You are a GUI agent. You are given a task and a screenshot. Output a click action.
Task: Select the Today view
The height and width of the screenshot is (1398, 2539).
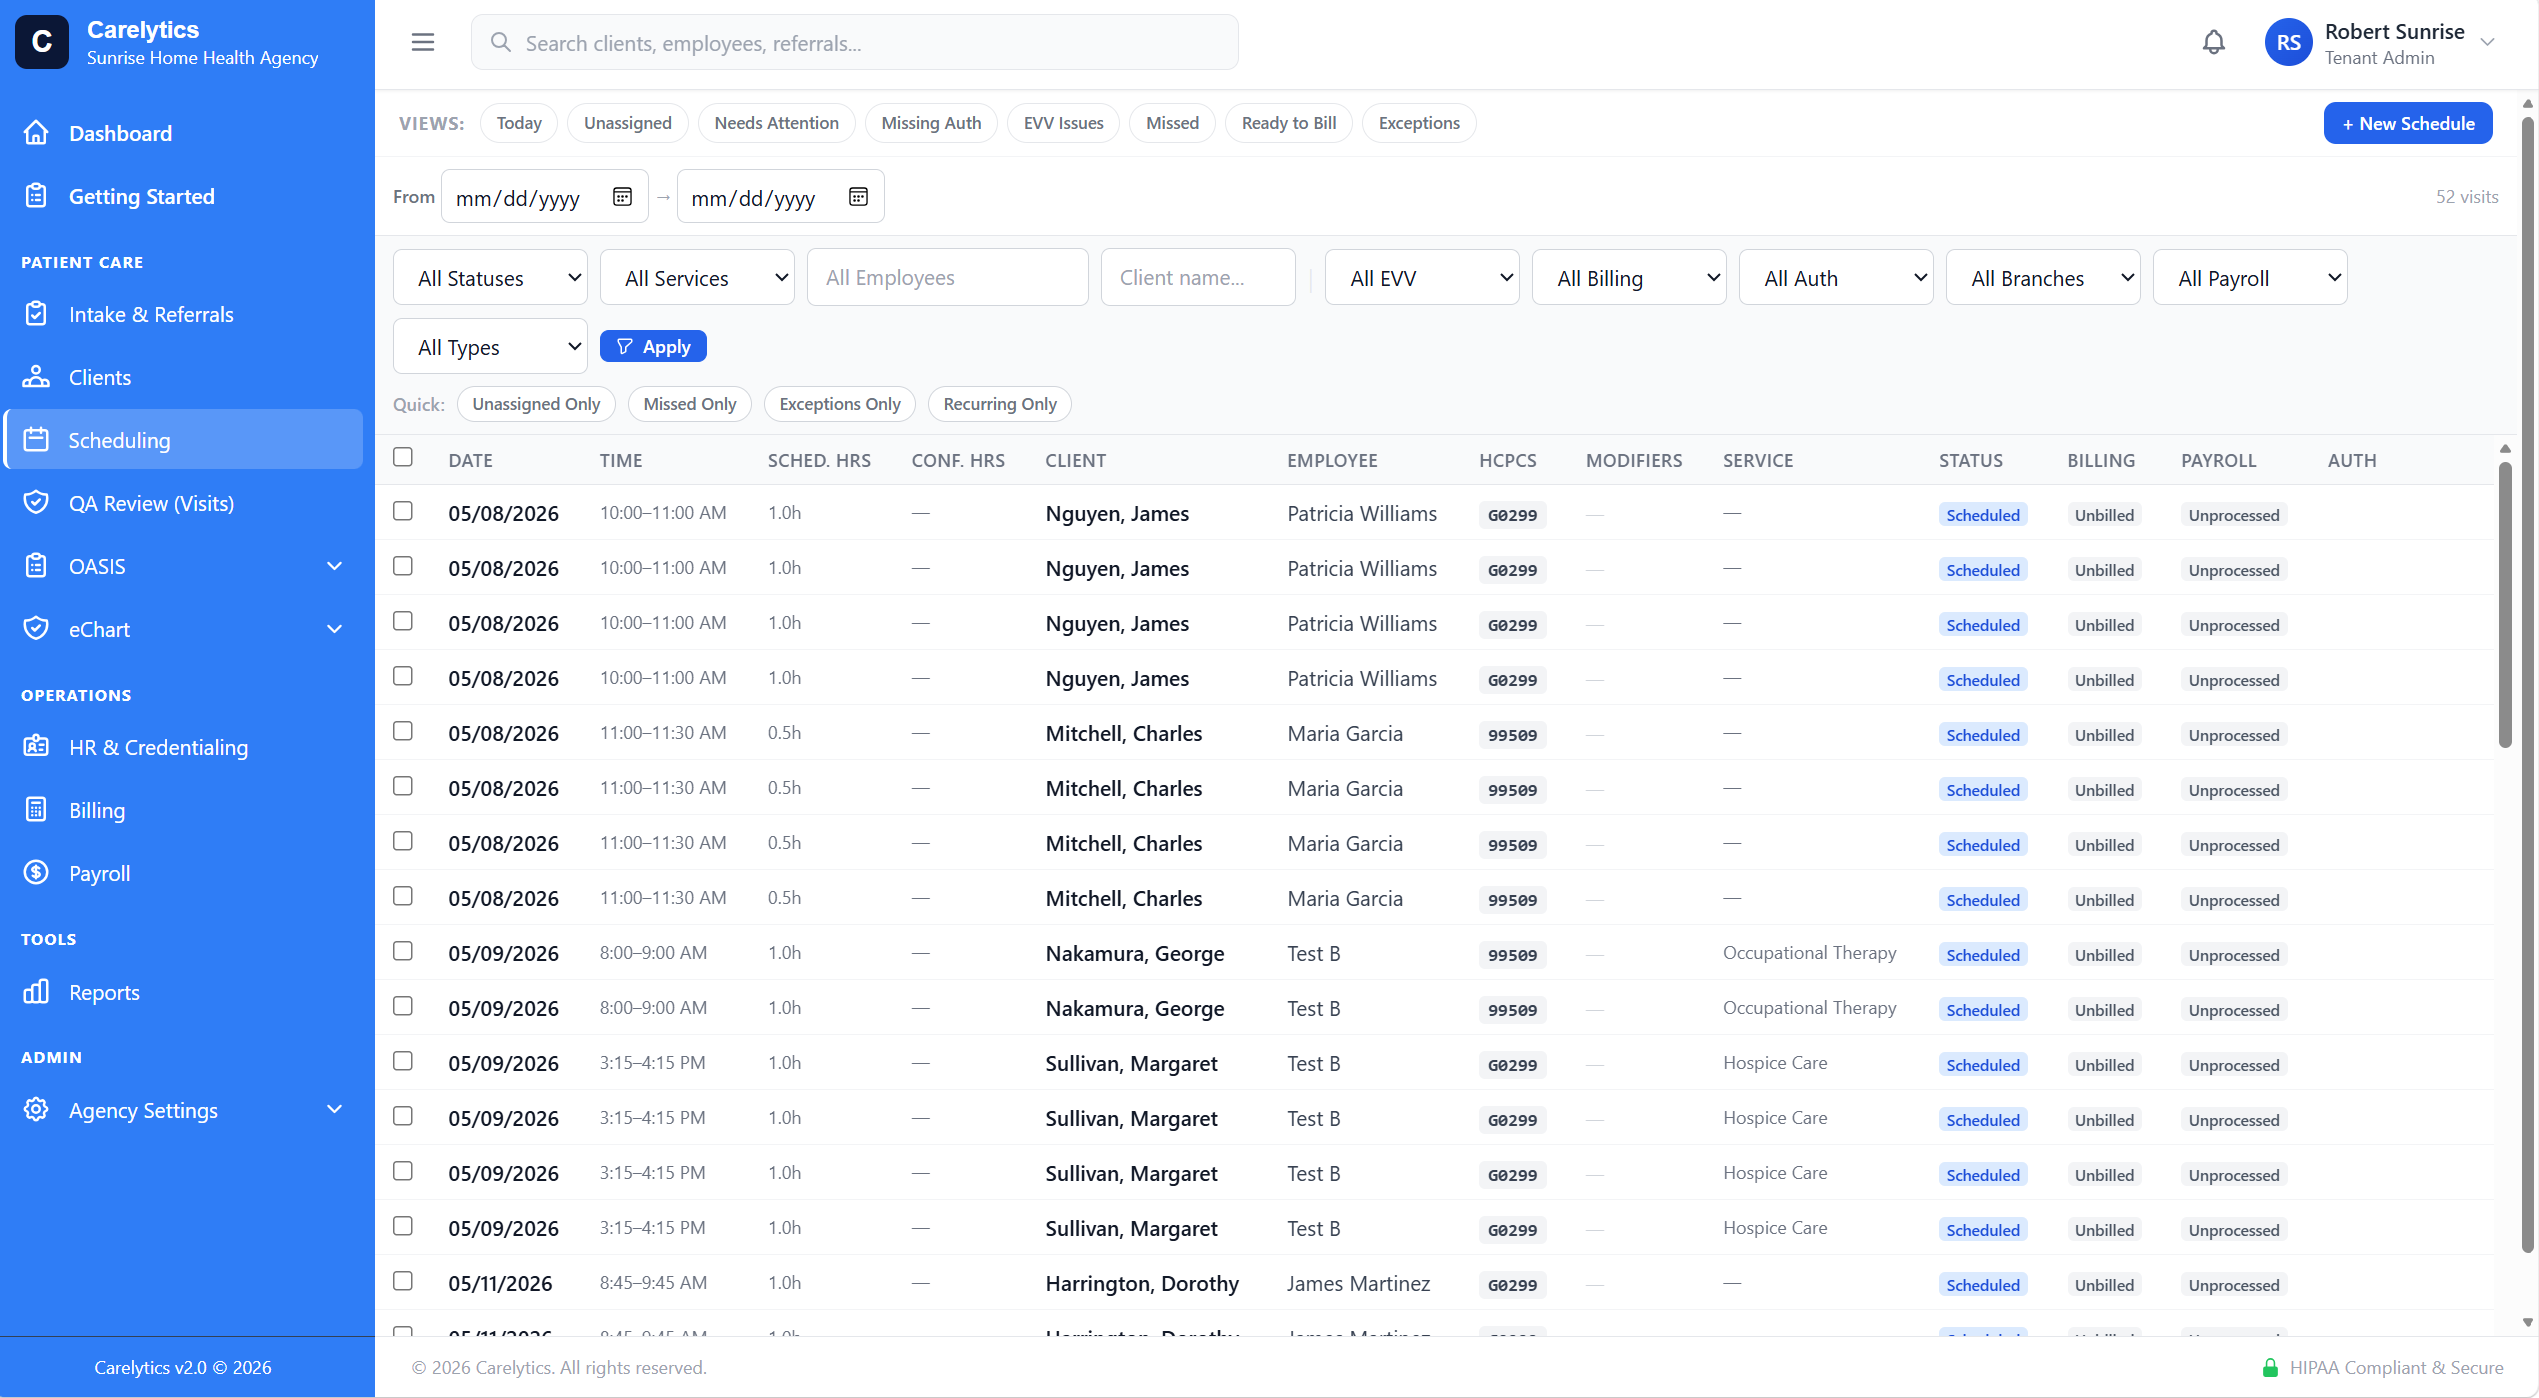[x=519, y=123]
